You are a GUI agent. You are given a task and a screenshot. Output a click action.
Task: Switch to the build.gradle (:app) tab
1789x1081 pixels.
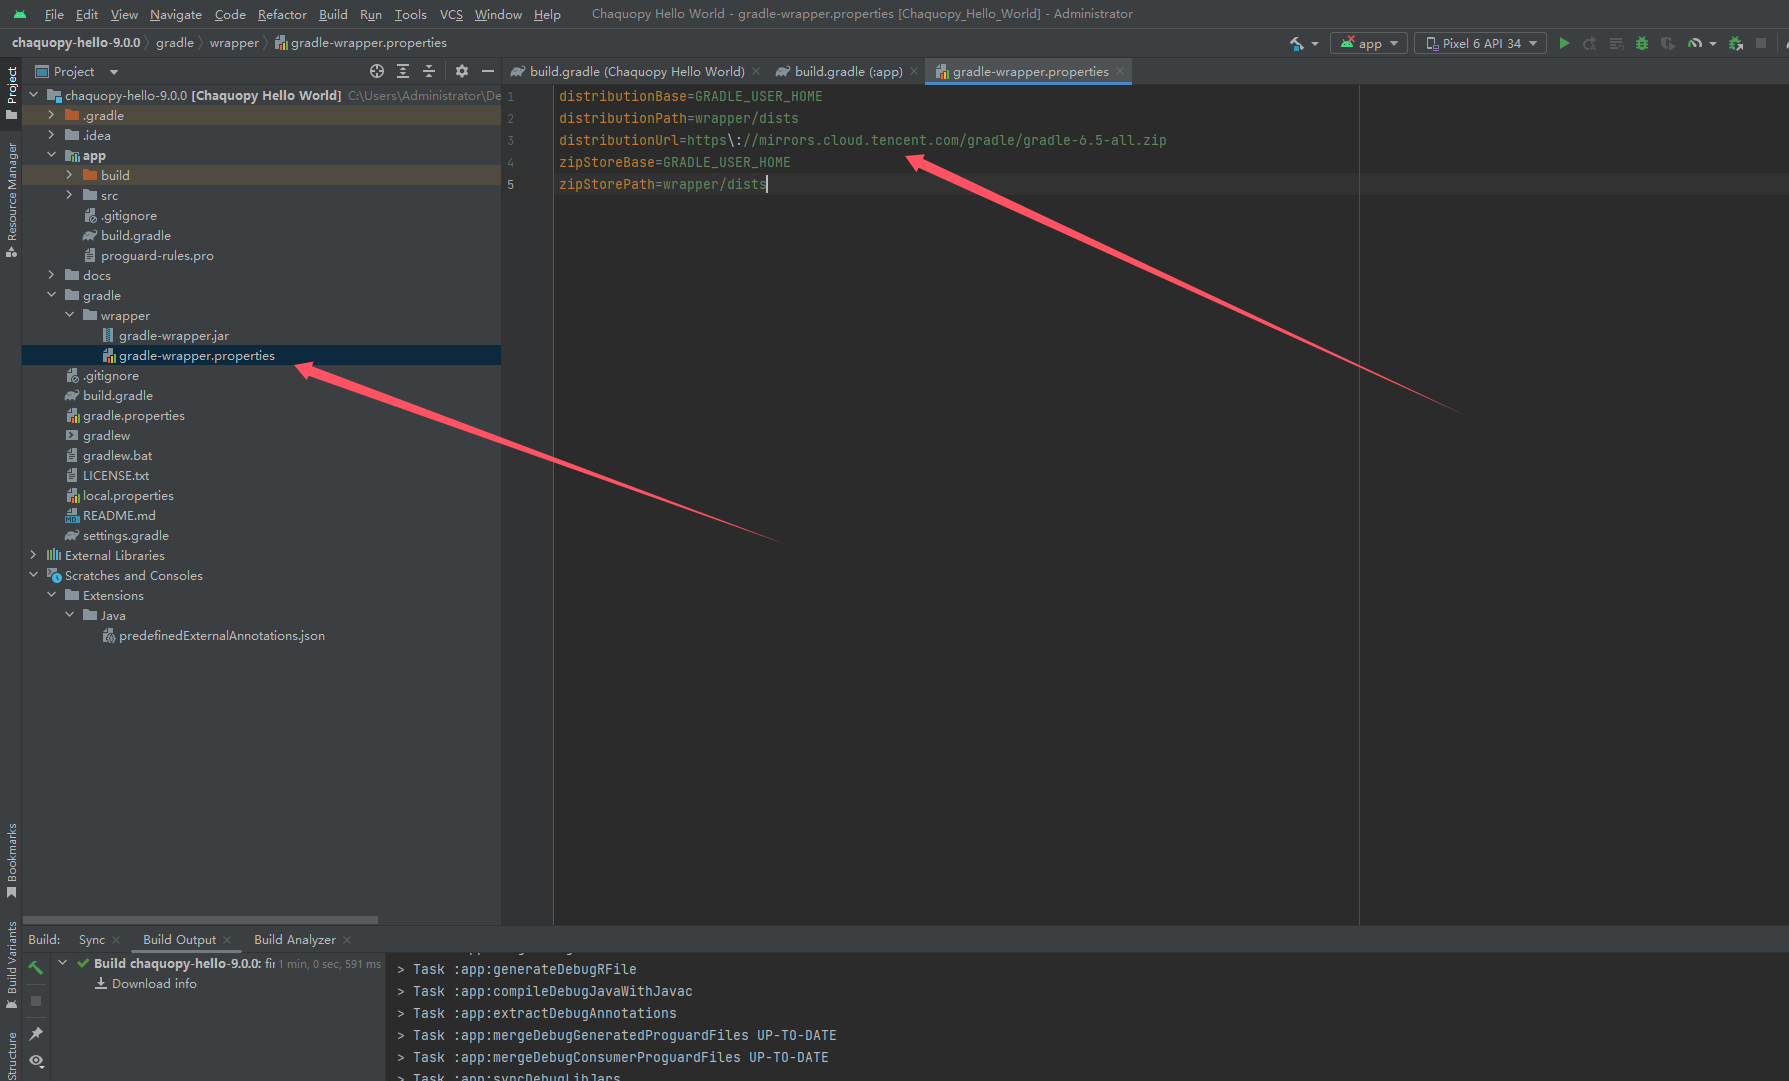pyautogui.click(x=843, y=71)
